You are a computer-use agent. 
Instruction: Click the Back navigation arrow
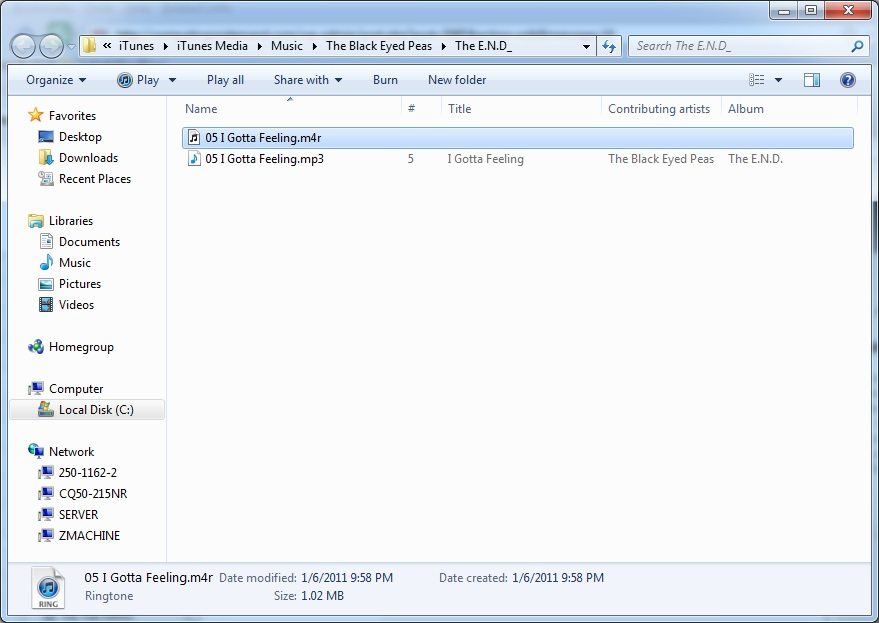pyautogui.click(x=24, y=47)
